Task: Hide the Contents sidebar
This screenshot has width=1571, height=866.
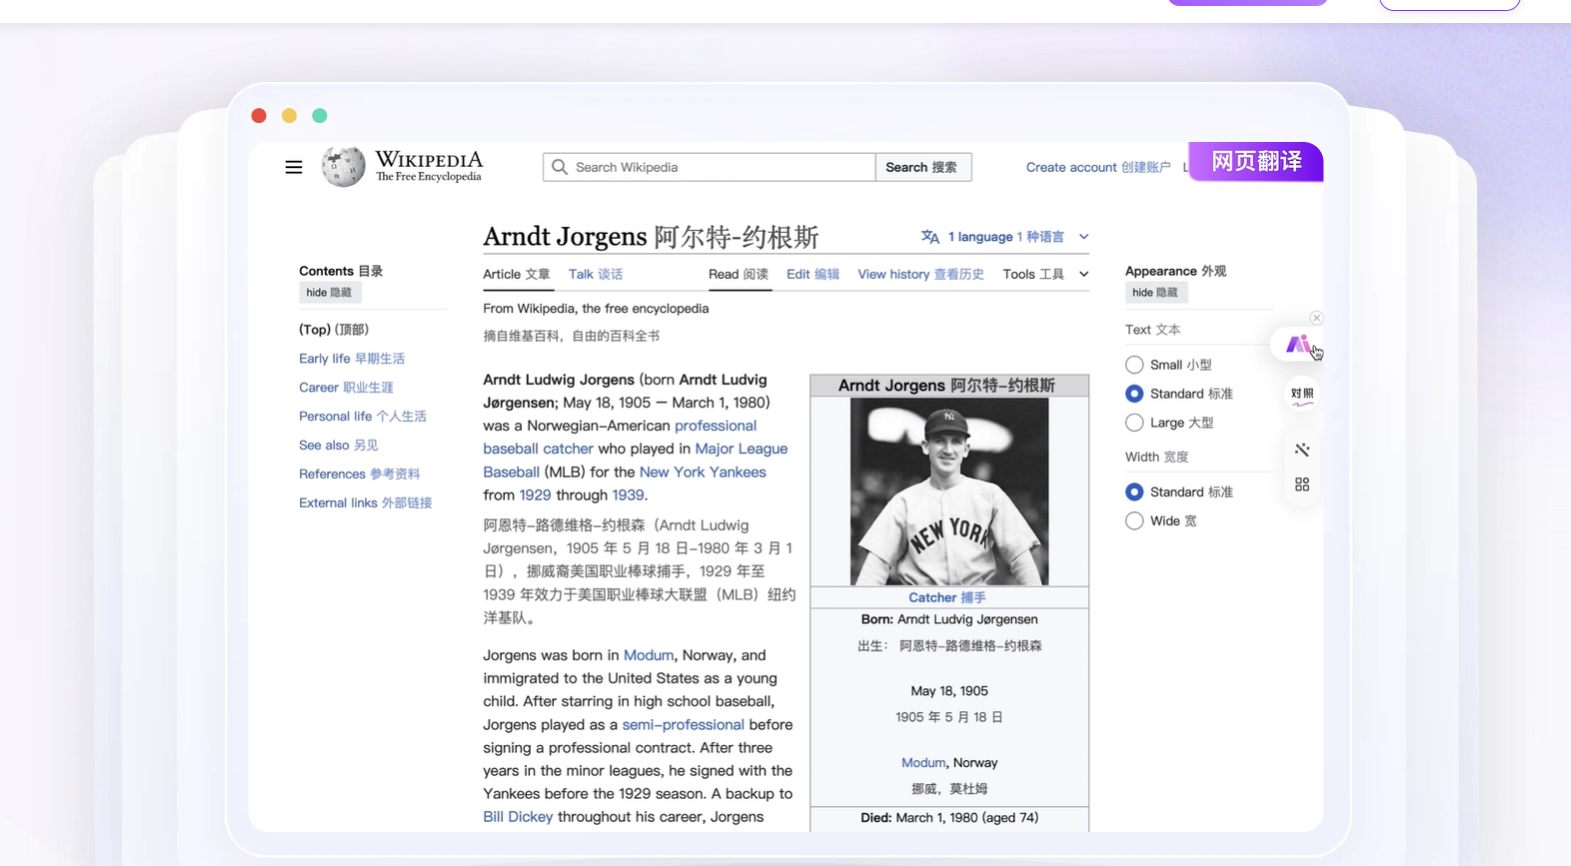Action: 329,293
